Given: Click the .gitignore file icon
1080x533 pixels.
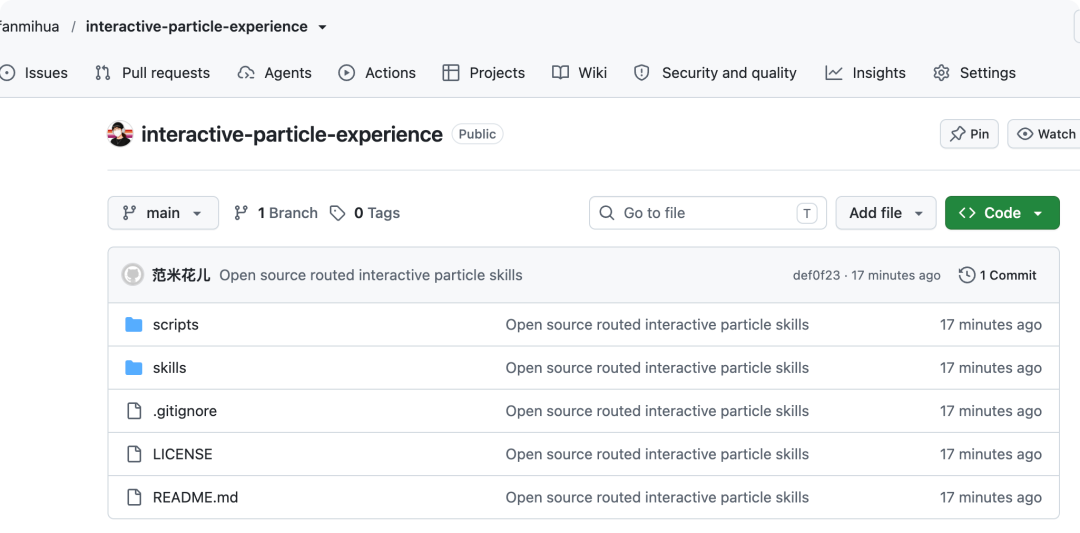Looking at the screenshot, I should pyautogui.click(x=134, y=411).
